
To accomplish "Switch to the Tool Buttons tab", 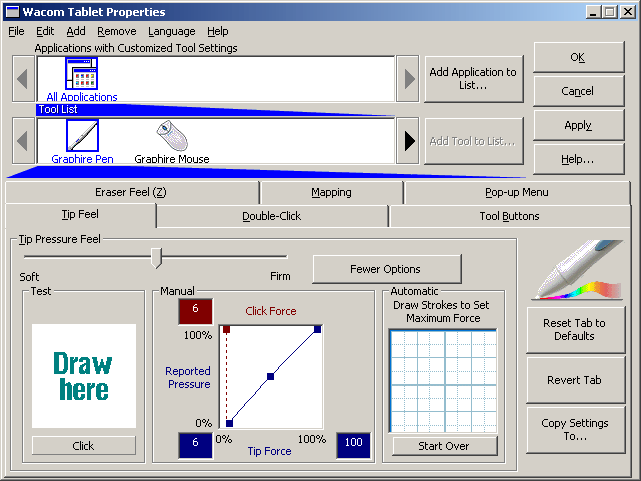I will click(509, 216).
